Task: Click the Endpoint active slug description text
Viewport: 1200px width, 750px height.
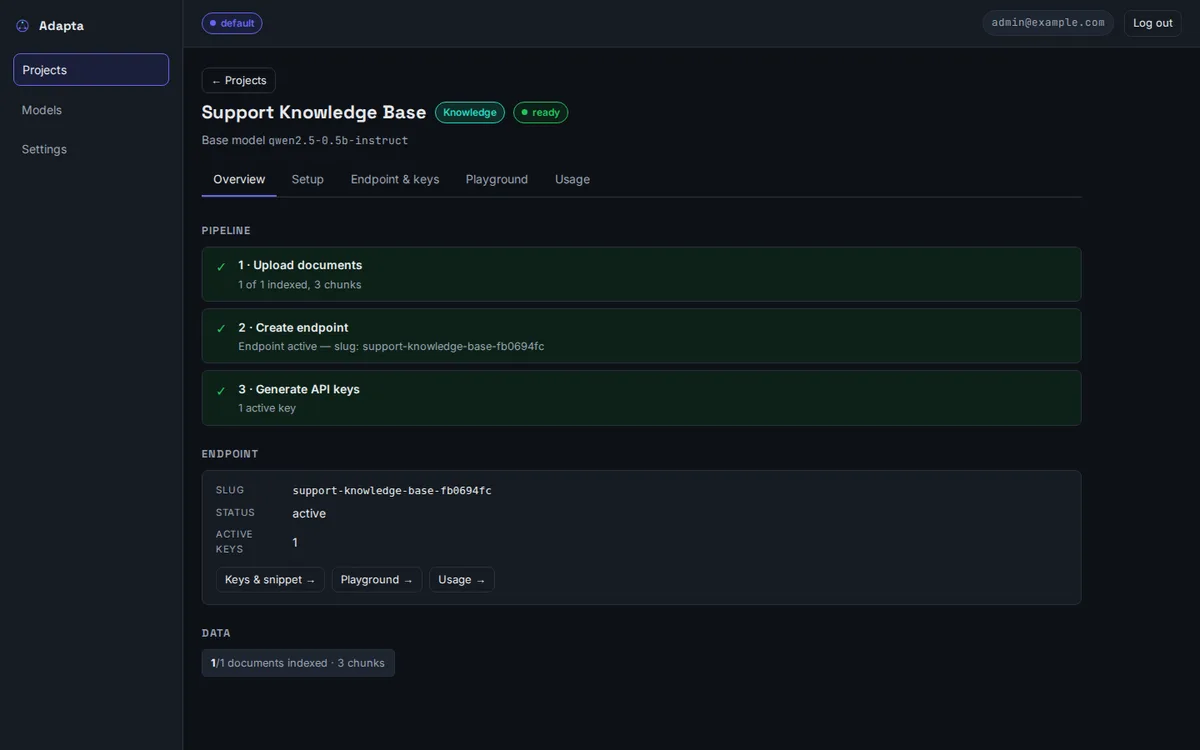Action: coord(391,347)
